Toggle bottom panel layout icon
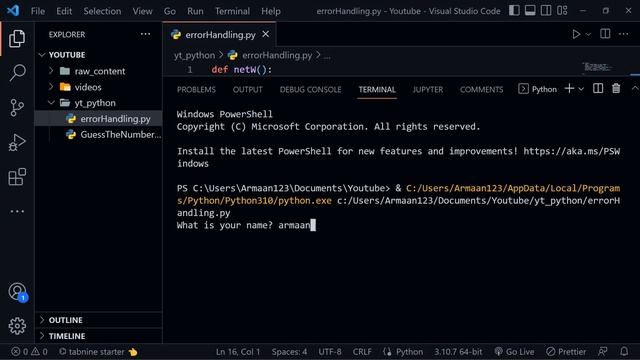This screenshot has height=360, width=640. coord(530,11)
